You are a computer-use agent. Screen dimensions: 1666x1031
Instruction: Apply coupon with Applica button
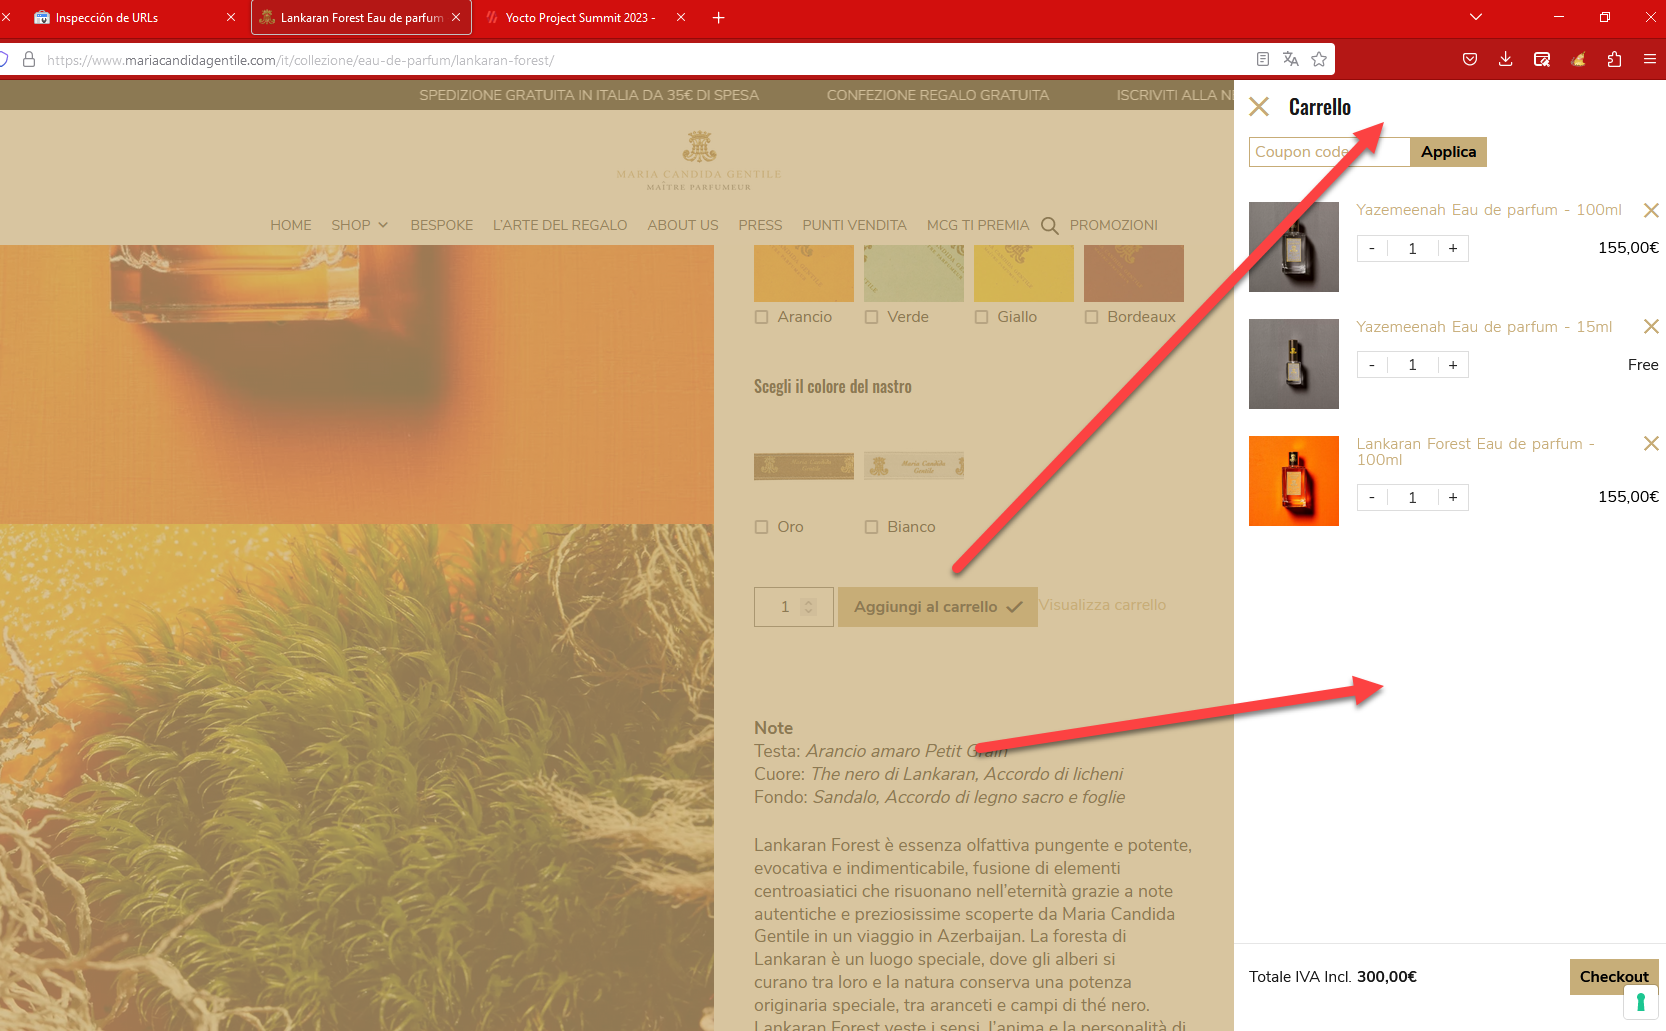click(x=1449, y=152)
